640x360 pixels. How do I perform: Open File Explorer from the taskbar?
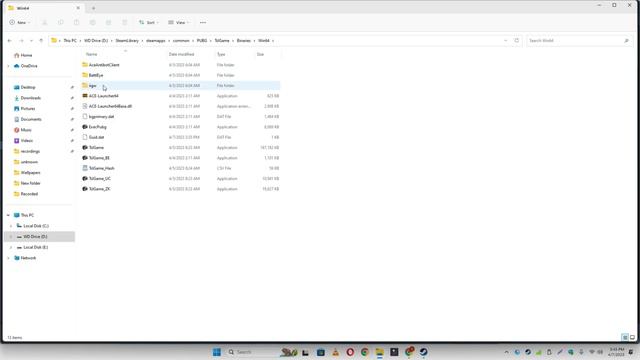[x=380, y=352]
